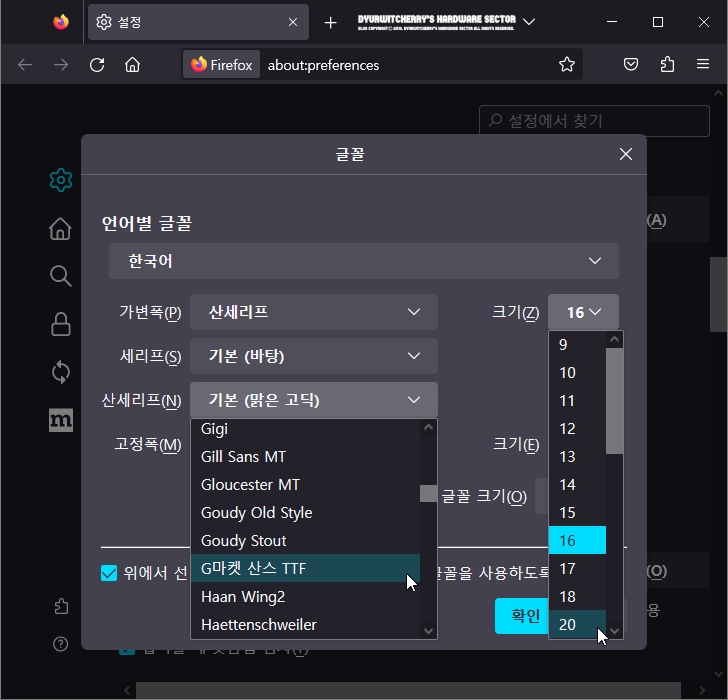Close the 글꼴 dialog

pos(626,154)
